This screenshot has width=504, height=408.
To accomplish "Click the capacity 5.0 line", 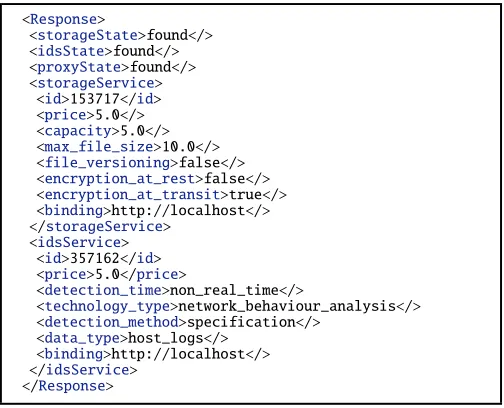I will coord(103,131).
